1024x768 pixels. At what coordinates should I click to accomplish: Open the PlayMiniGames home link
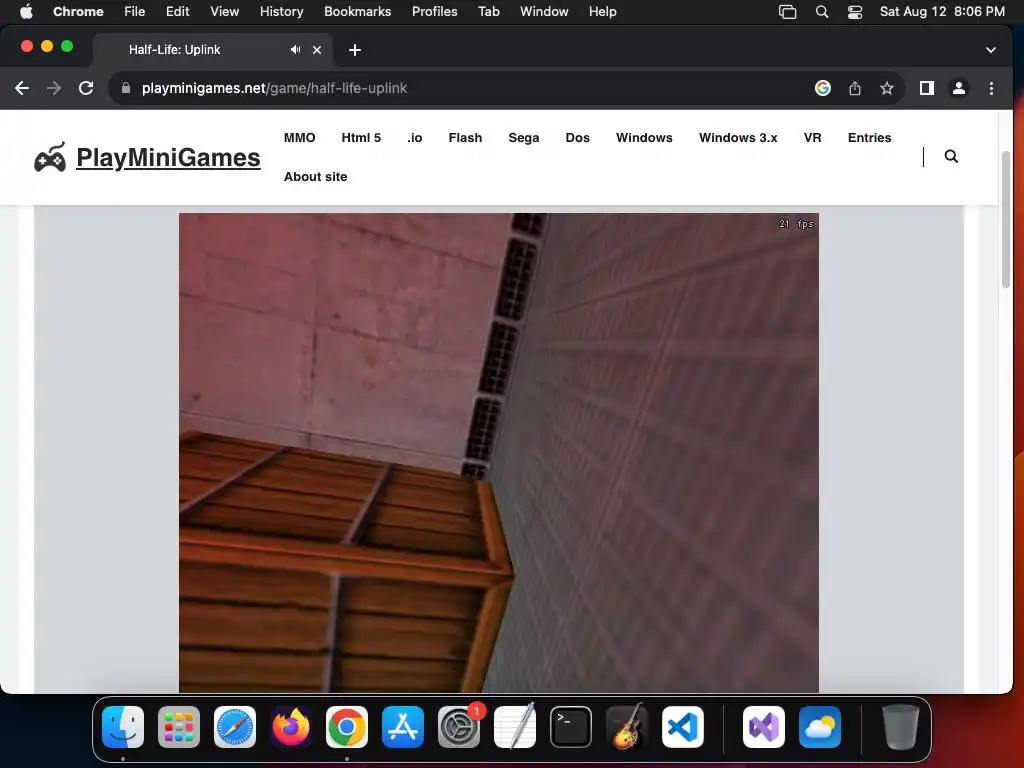[168, 157]
